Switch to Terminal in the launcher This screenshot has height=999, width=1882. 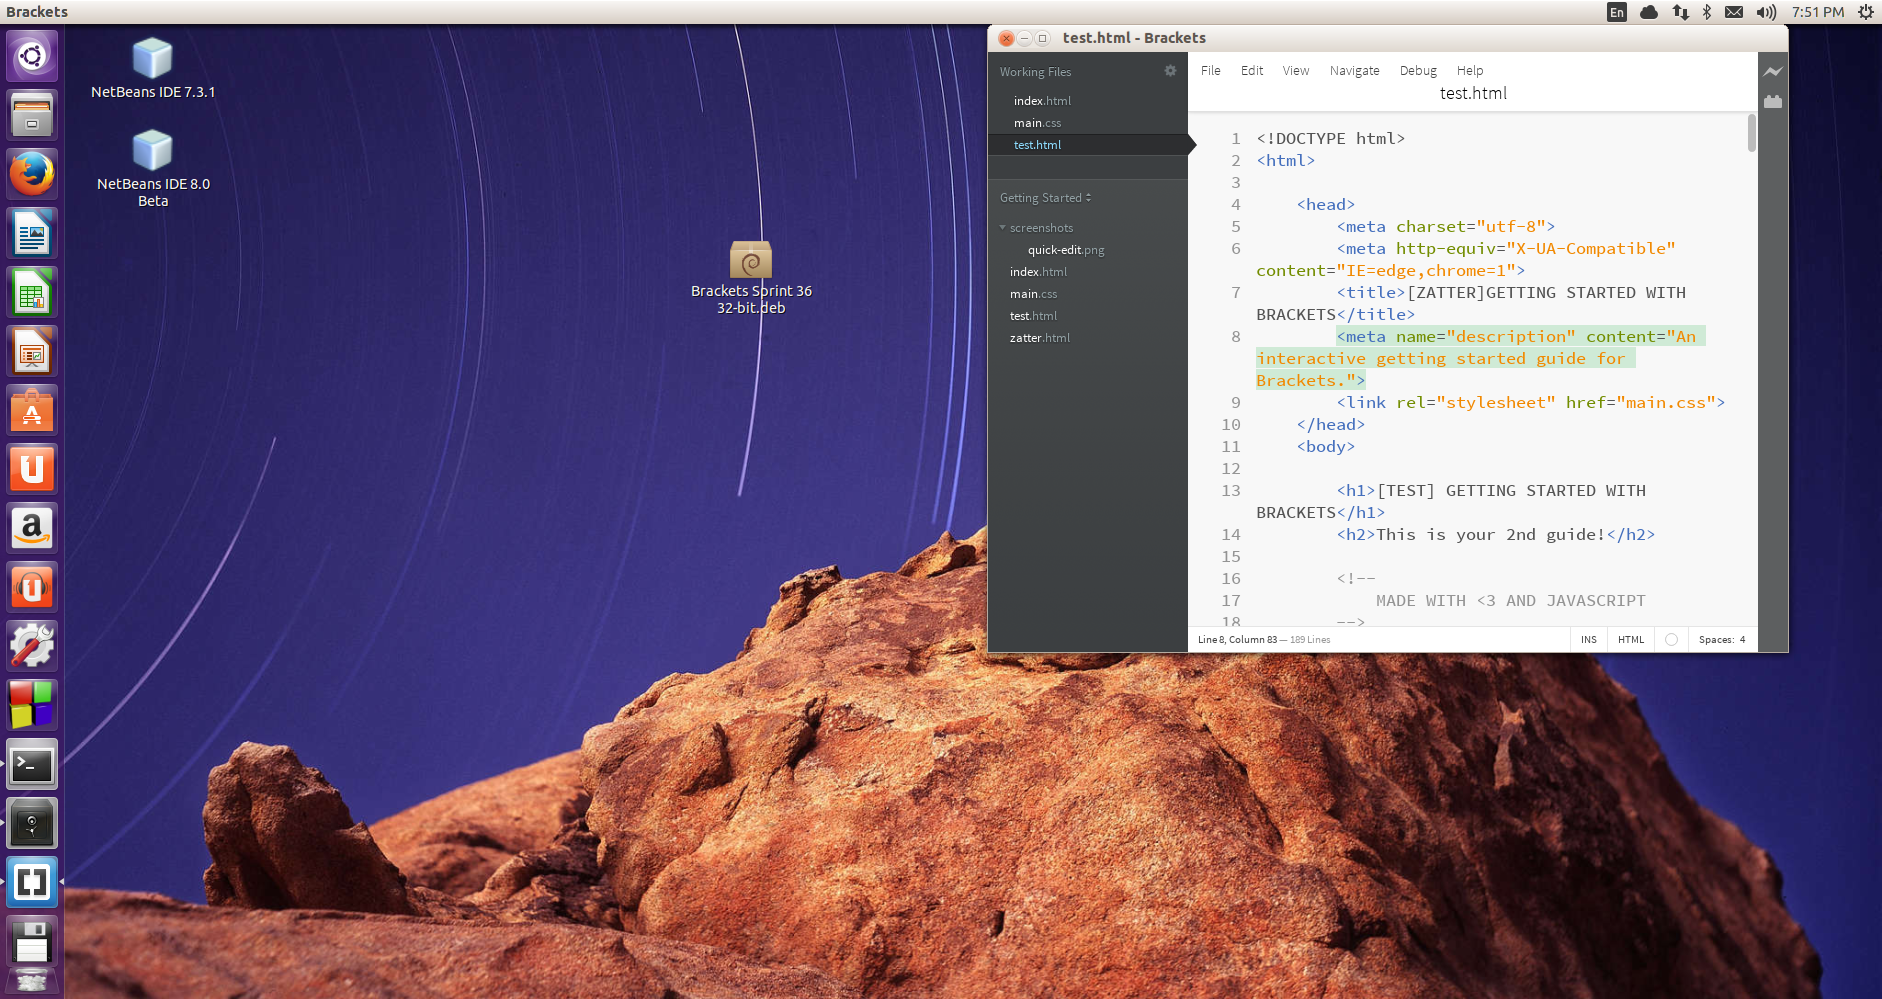[x=32, y=765]
